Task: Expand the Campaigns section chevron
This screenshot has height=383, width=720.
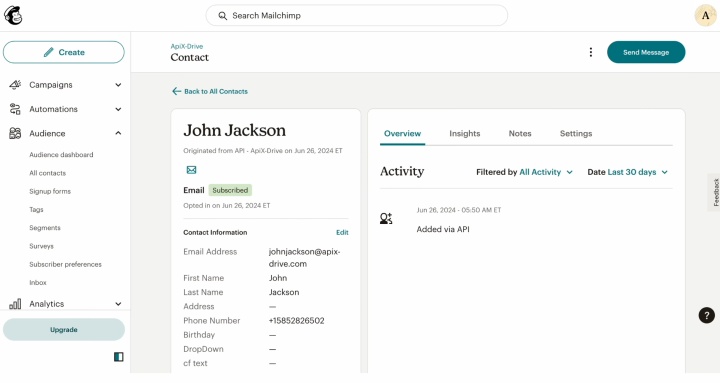Action: [118, 85]
